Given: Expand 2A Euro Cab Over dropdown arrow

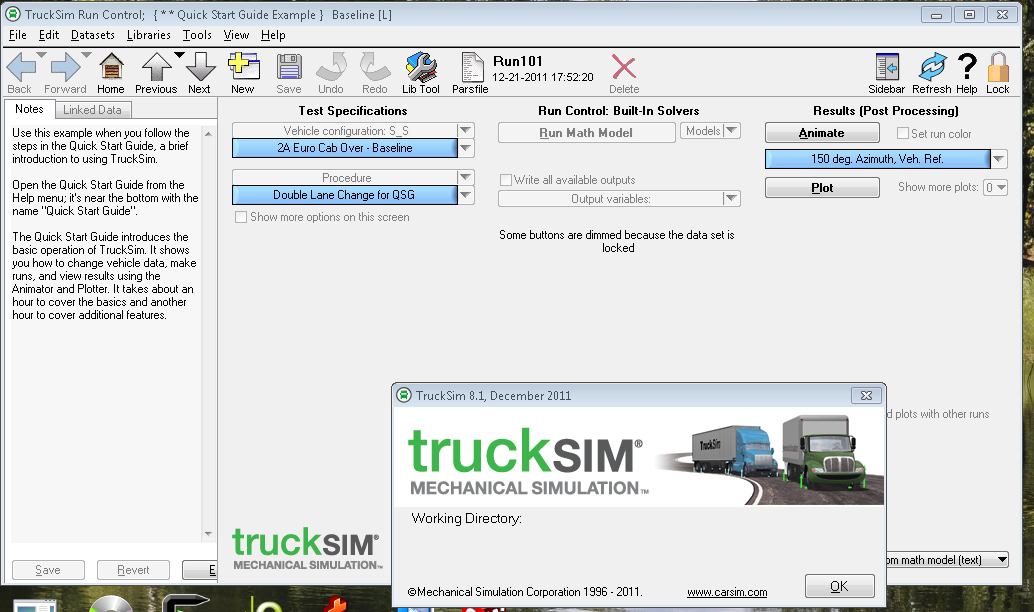Looking at the screenshot, I should pyautogui.click(x=466, y=148).
